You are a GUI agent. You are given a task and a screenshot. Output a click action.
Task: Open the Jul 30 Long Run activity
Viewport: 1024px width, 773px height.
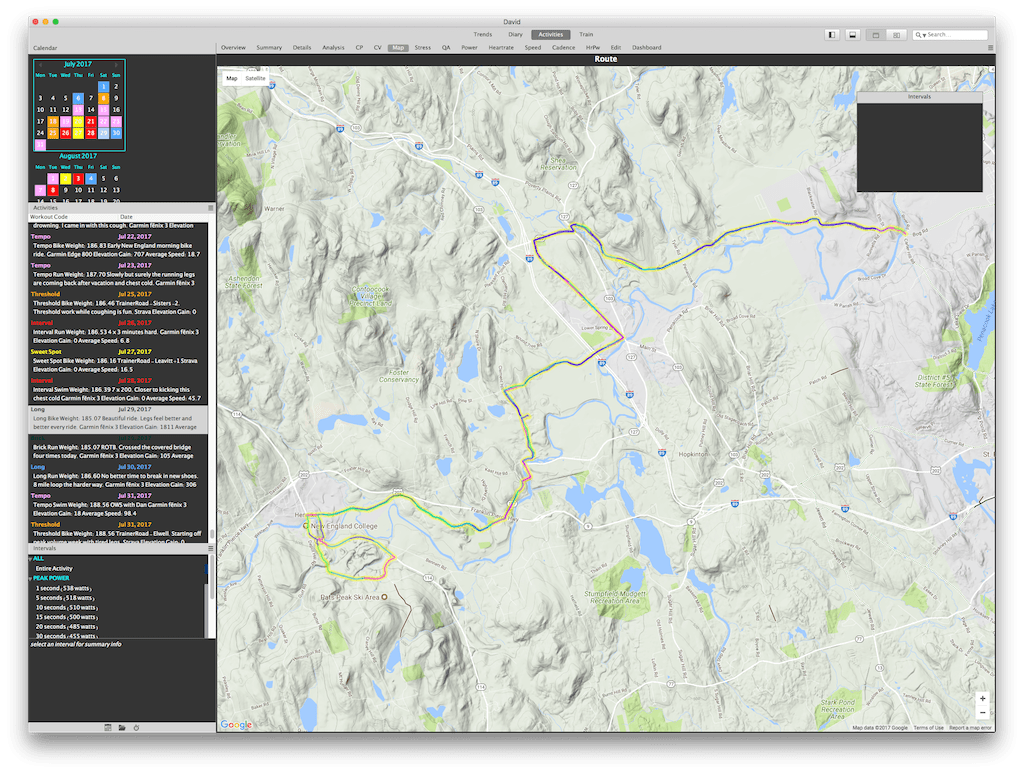click(118, 476)
